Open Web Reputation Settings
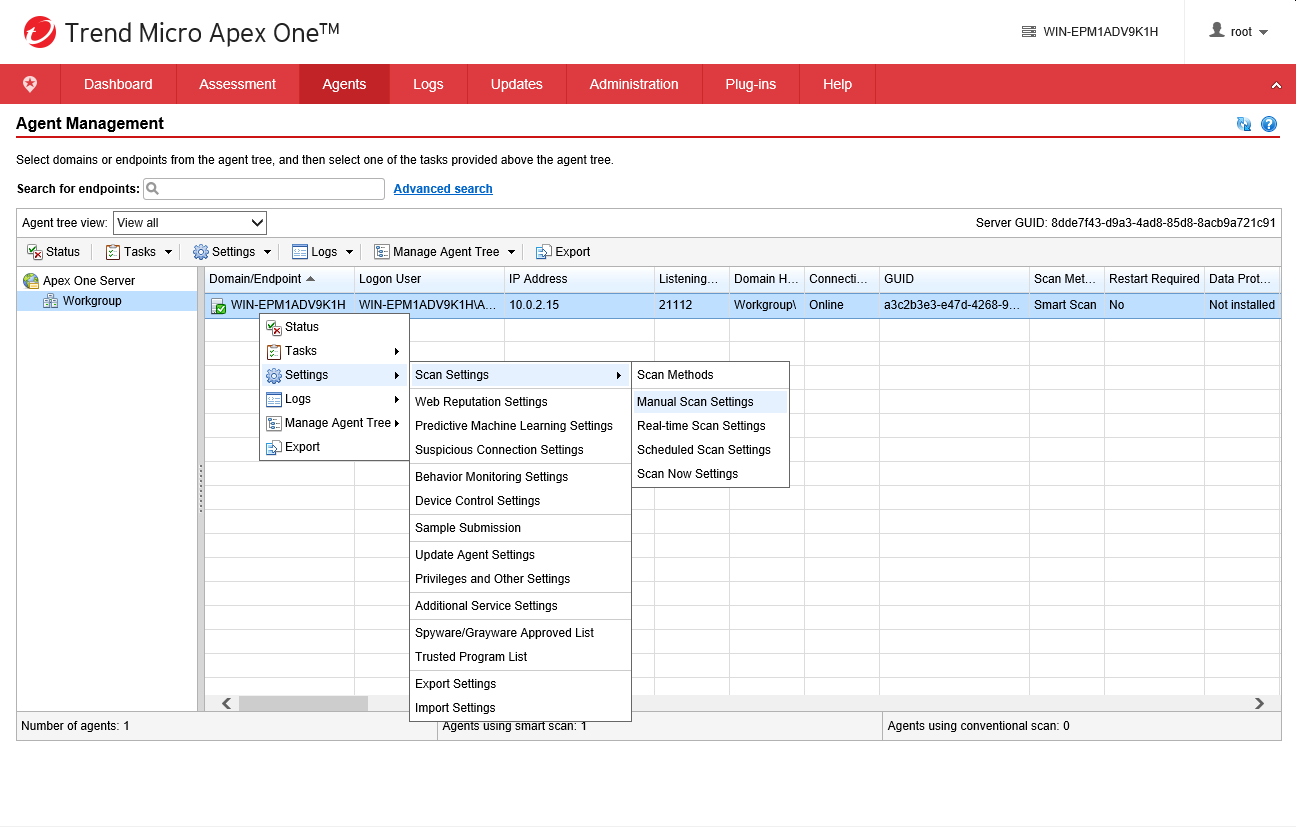Screen dimensions: 1296x827 (x=520, y=402)
